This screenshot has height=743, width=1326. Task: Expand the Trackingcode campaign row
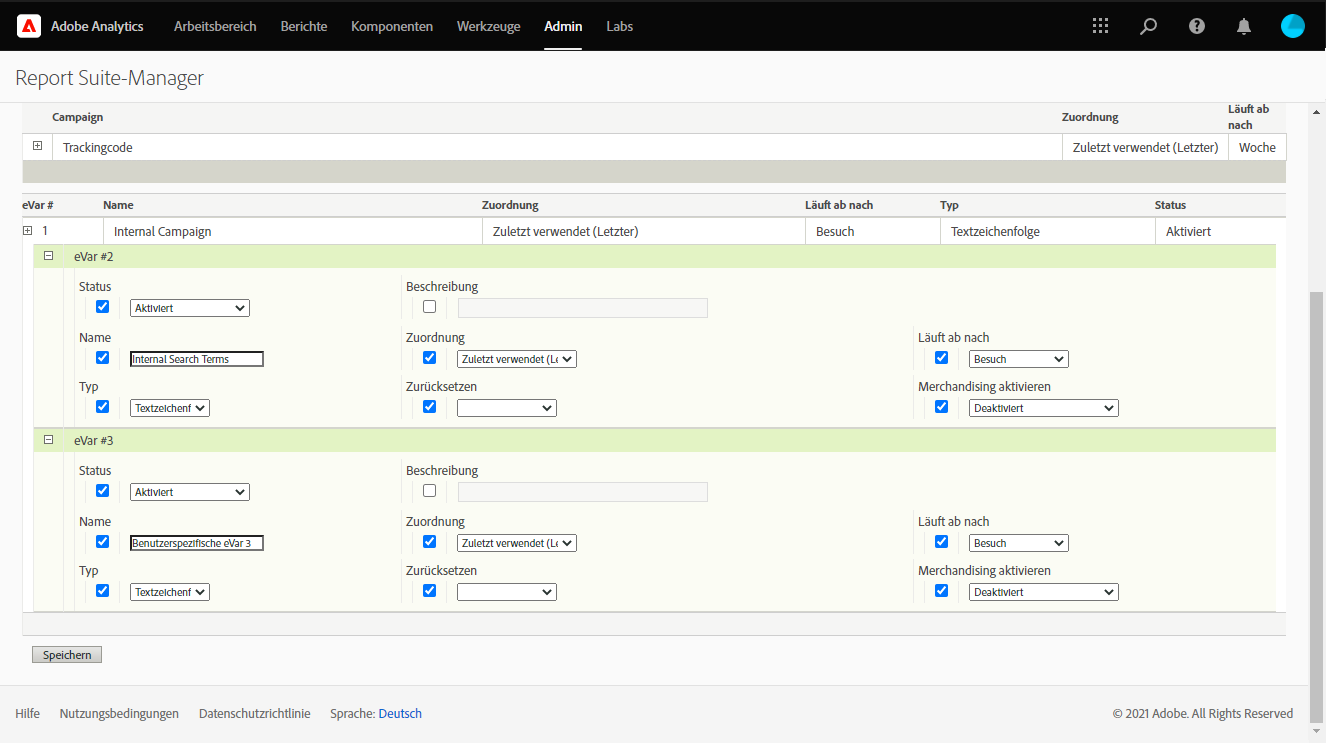pyautogui.click(x=37, y=146)
